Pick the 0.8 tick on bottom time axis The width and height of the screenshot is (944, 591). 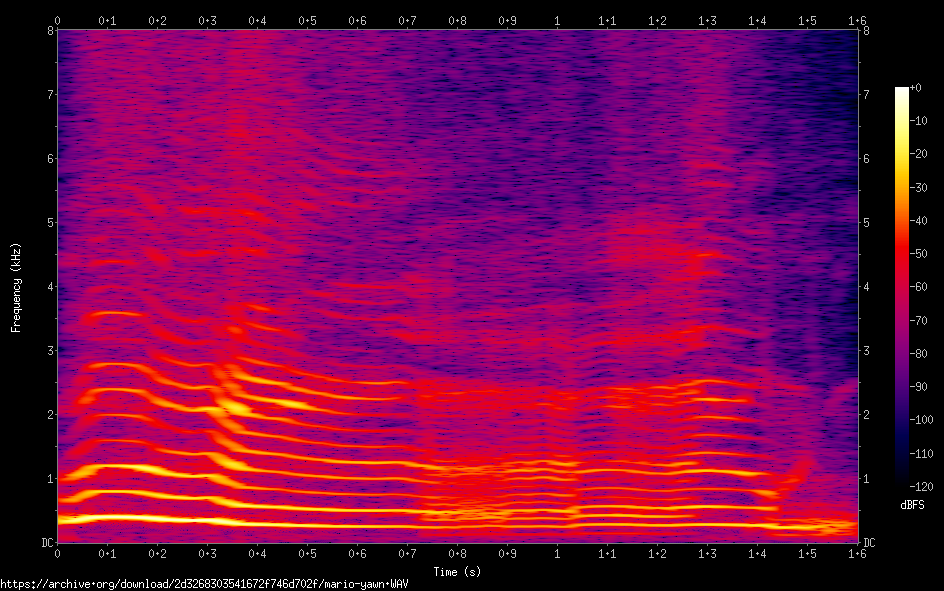coord(457,553)
